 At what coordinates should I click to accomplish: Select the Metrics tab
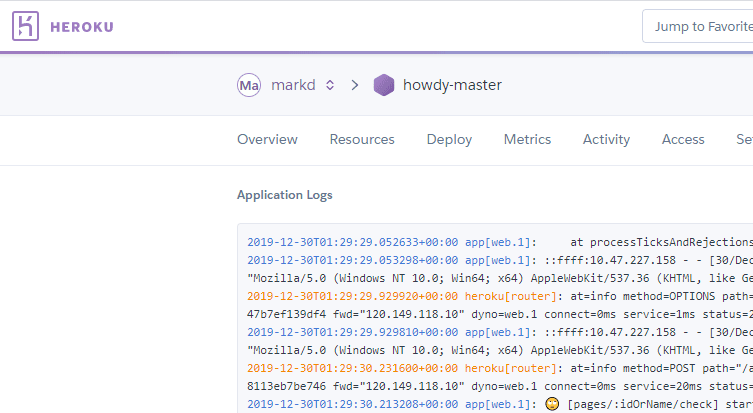(x=527, y=140)
